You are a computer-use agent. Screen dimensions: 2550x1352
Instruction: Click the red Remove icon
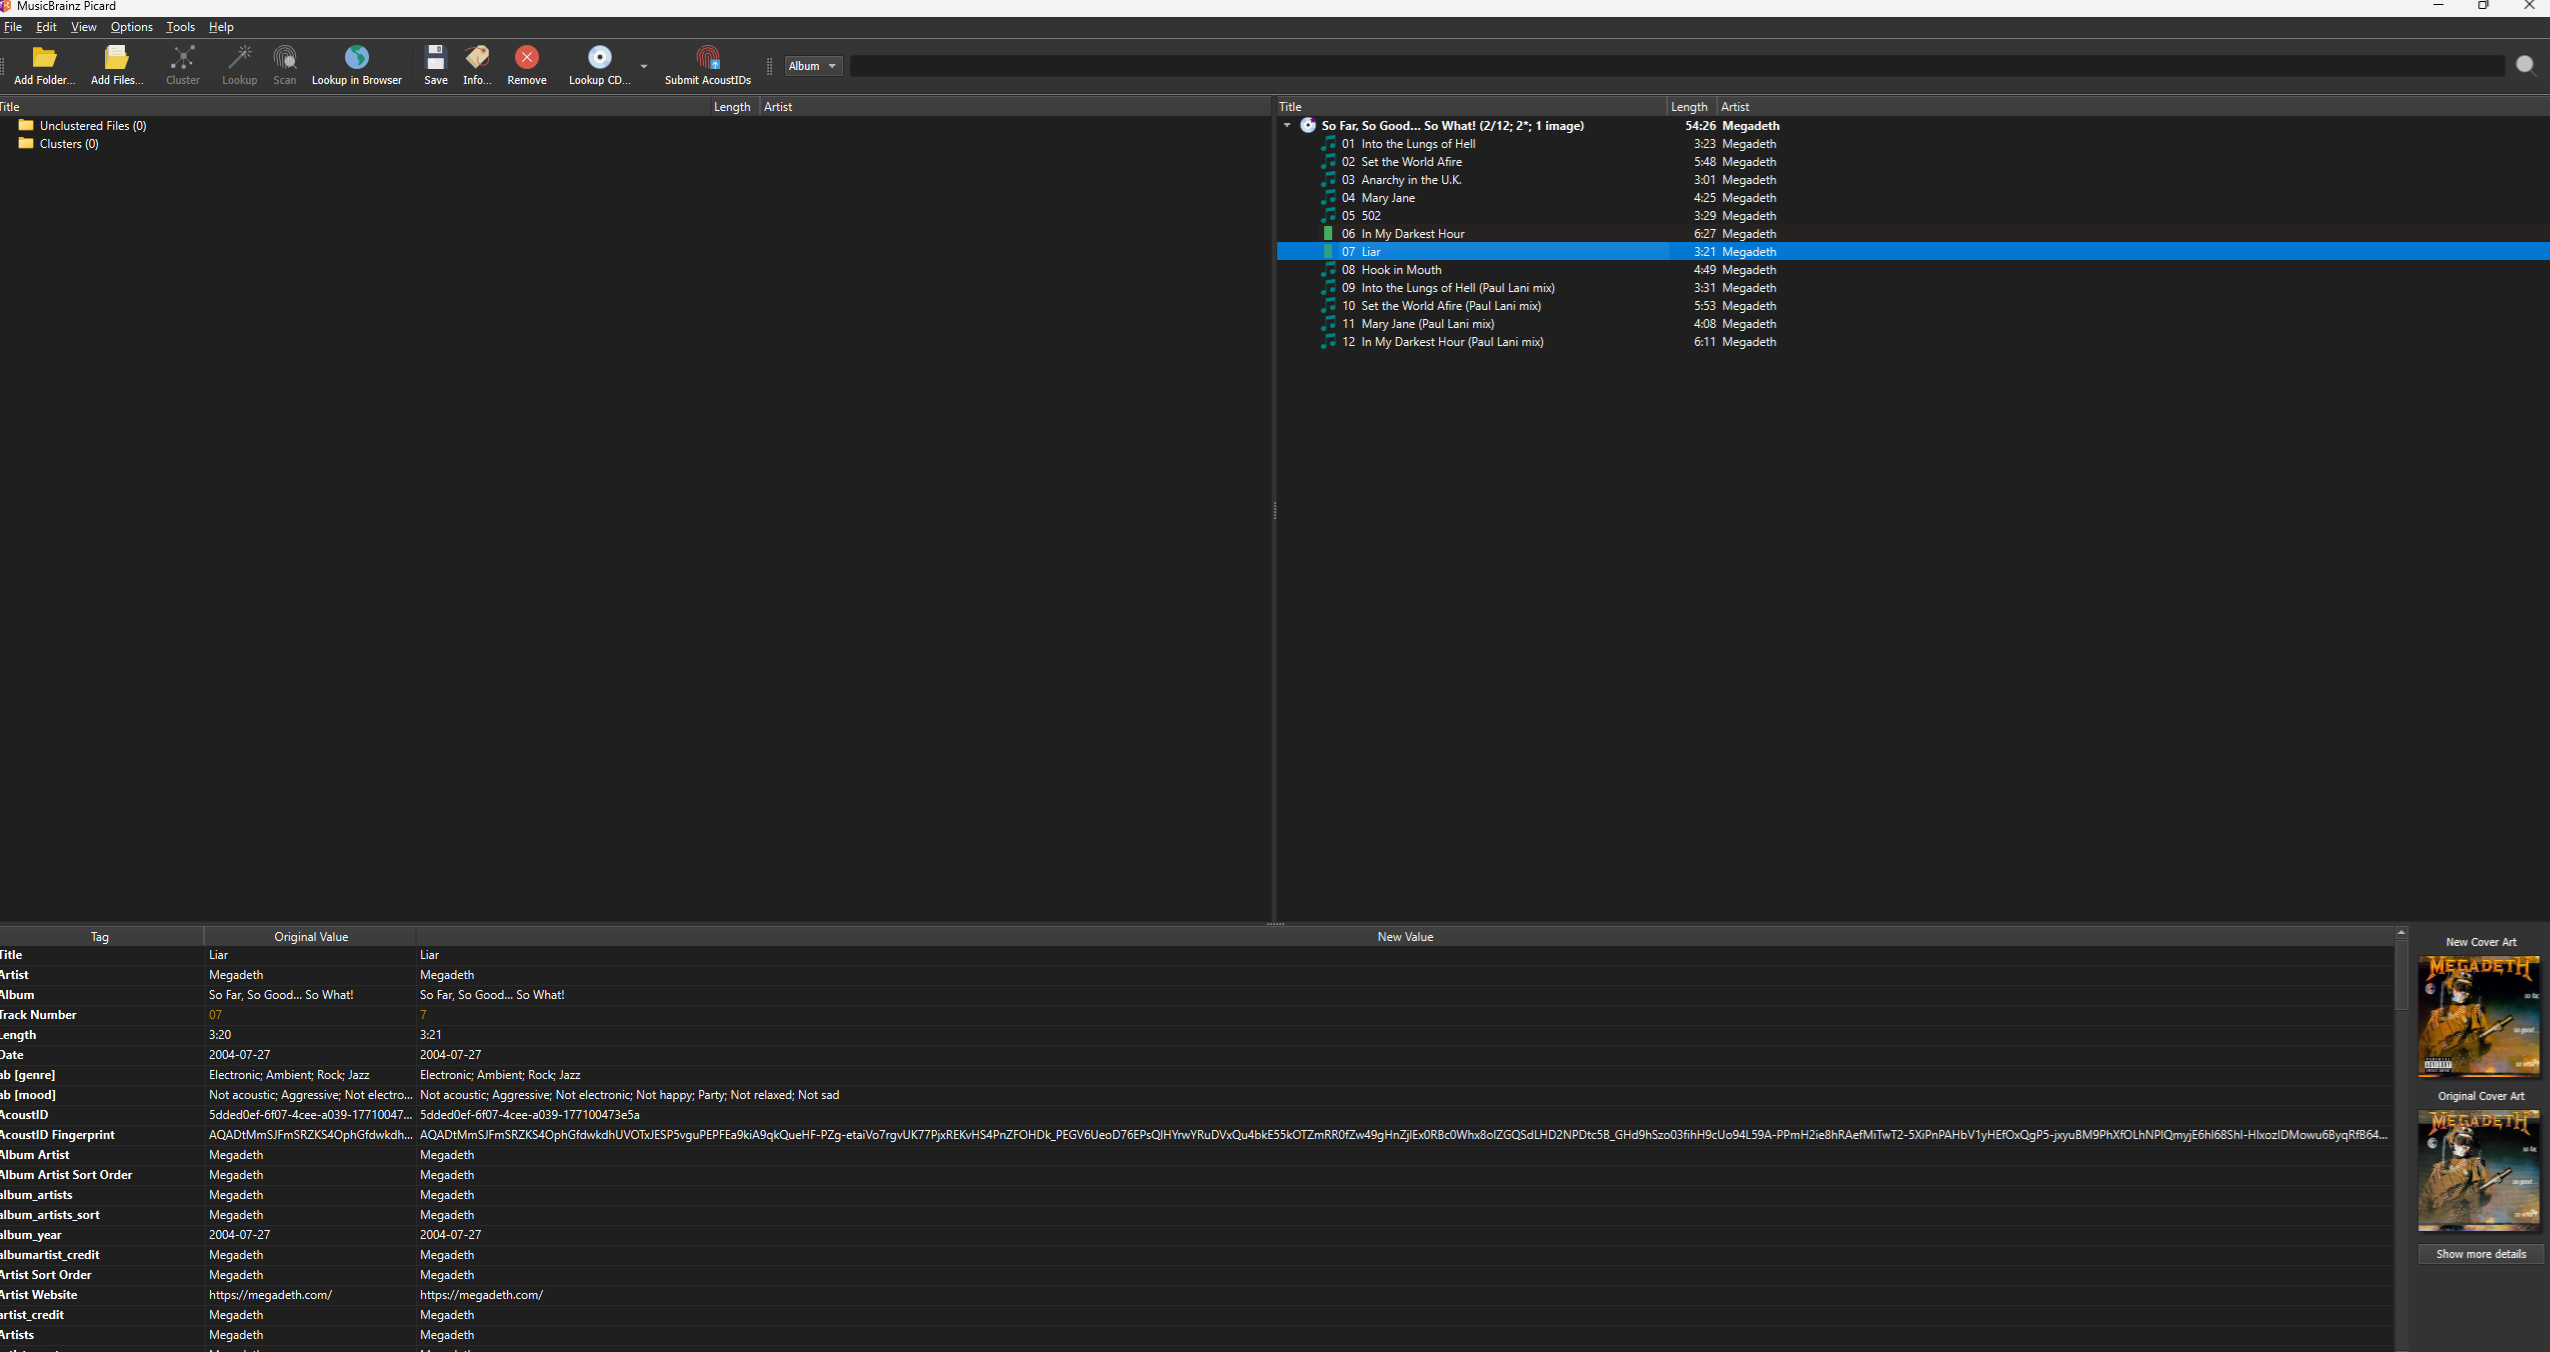pyautogui.click(x=527, y=57)
